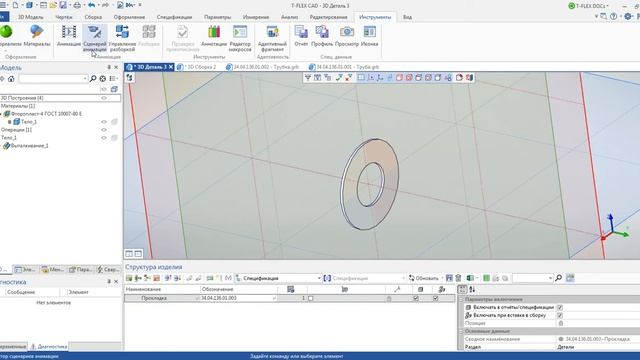640x360 pixels.
Task: Toggle visibility eye of 3D Построения
Action: (x=104, y=98)
